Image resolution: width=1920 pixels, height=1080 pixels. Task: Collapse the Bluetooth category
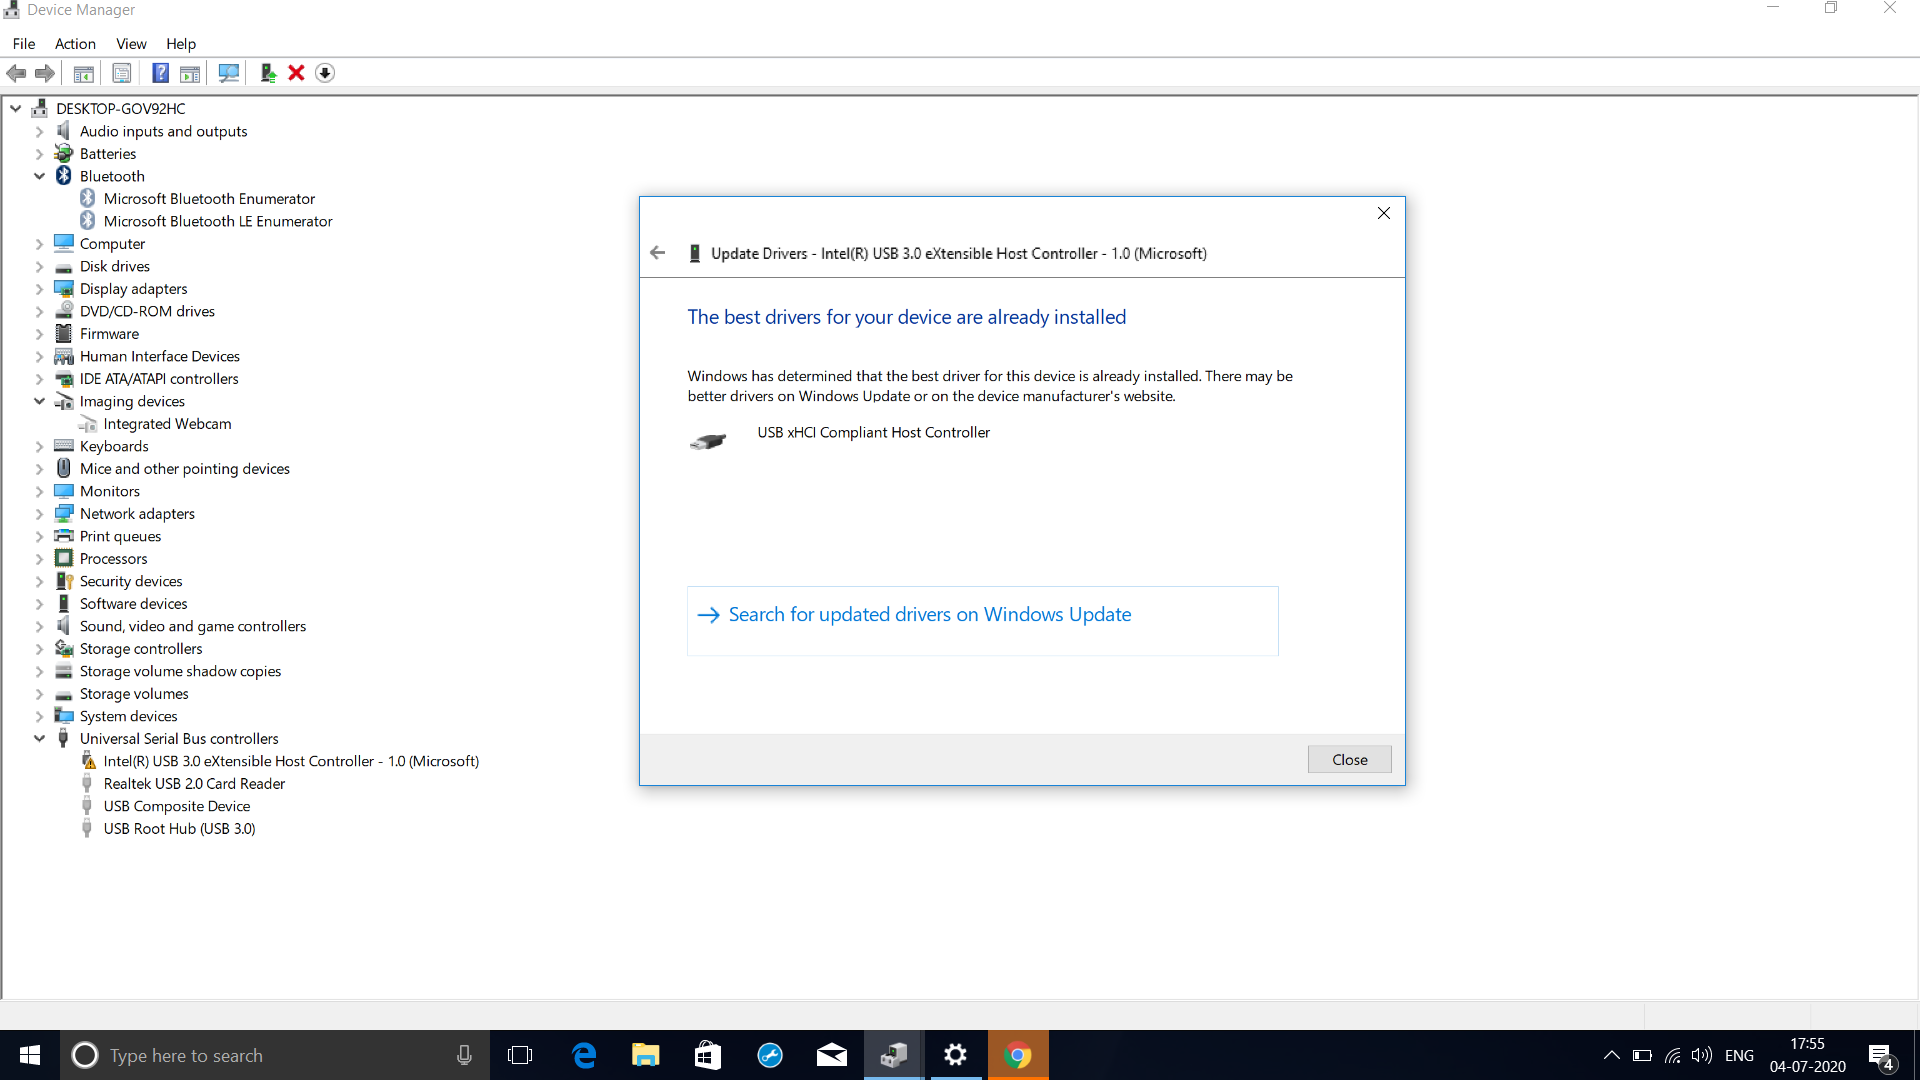click(39, 176)
